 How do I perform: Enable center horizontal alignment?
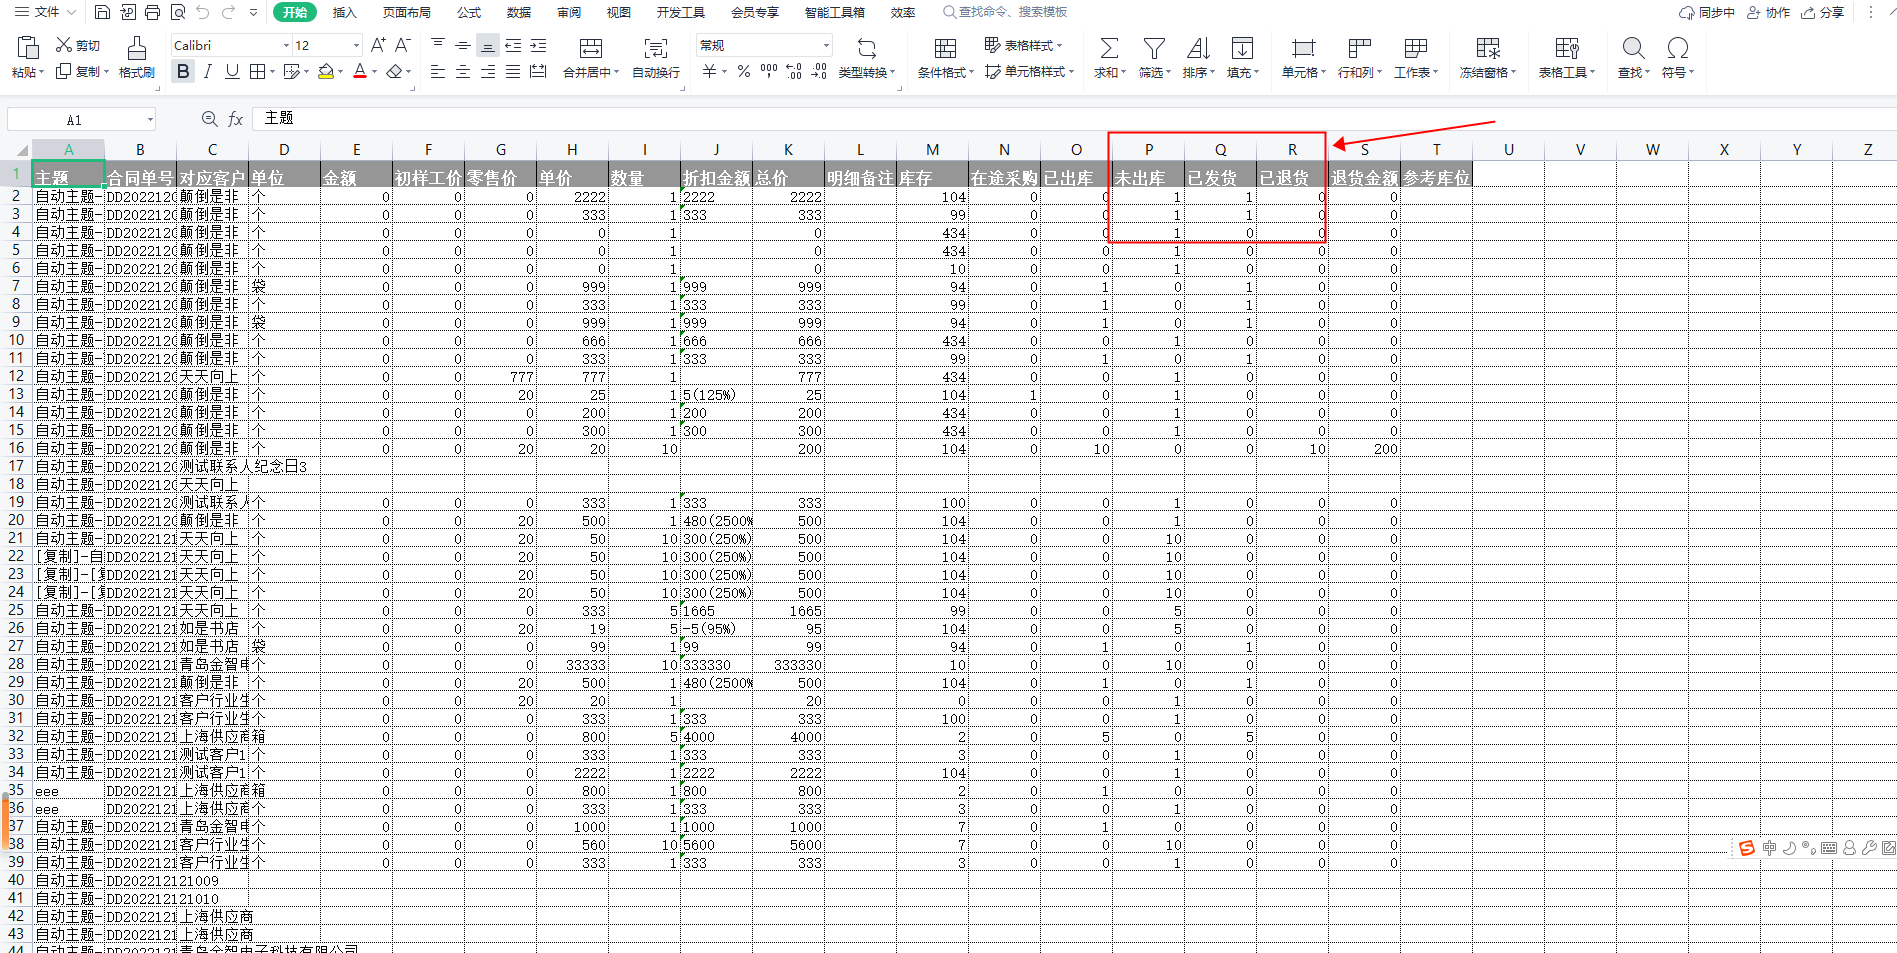tap(462, 71)
